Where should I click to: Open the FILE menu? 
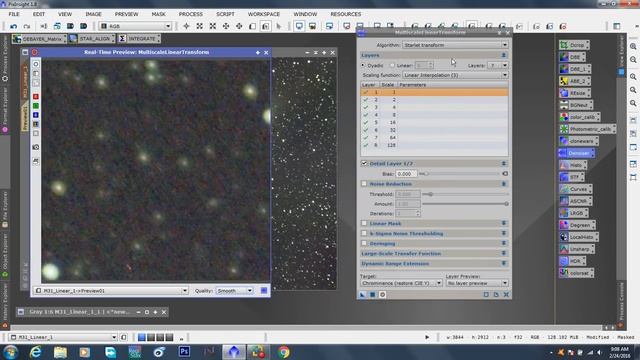point(14,14)
